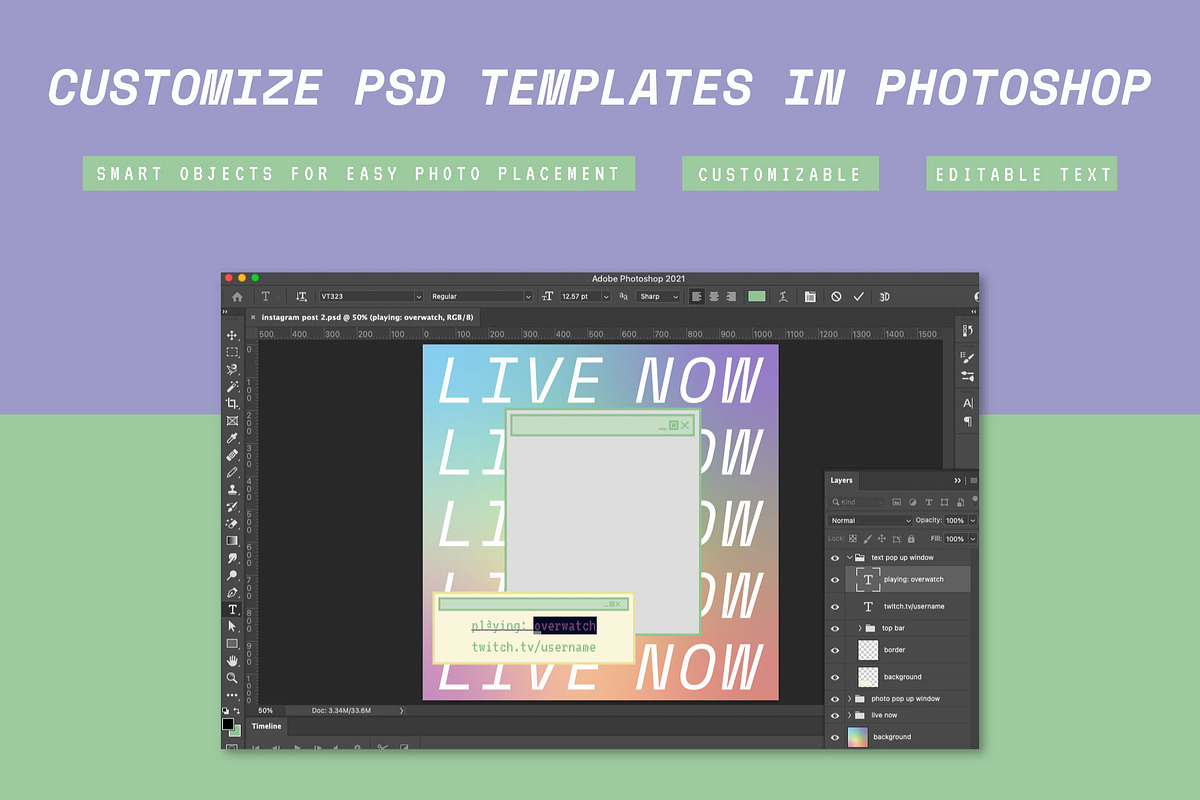Image resolution: width=1200 pixels, height=800 pixels.
Task: Select the Rectangle shape tool
Action: (232, 643)
